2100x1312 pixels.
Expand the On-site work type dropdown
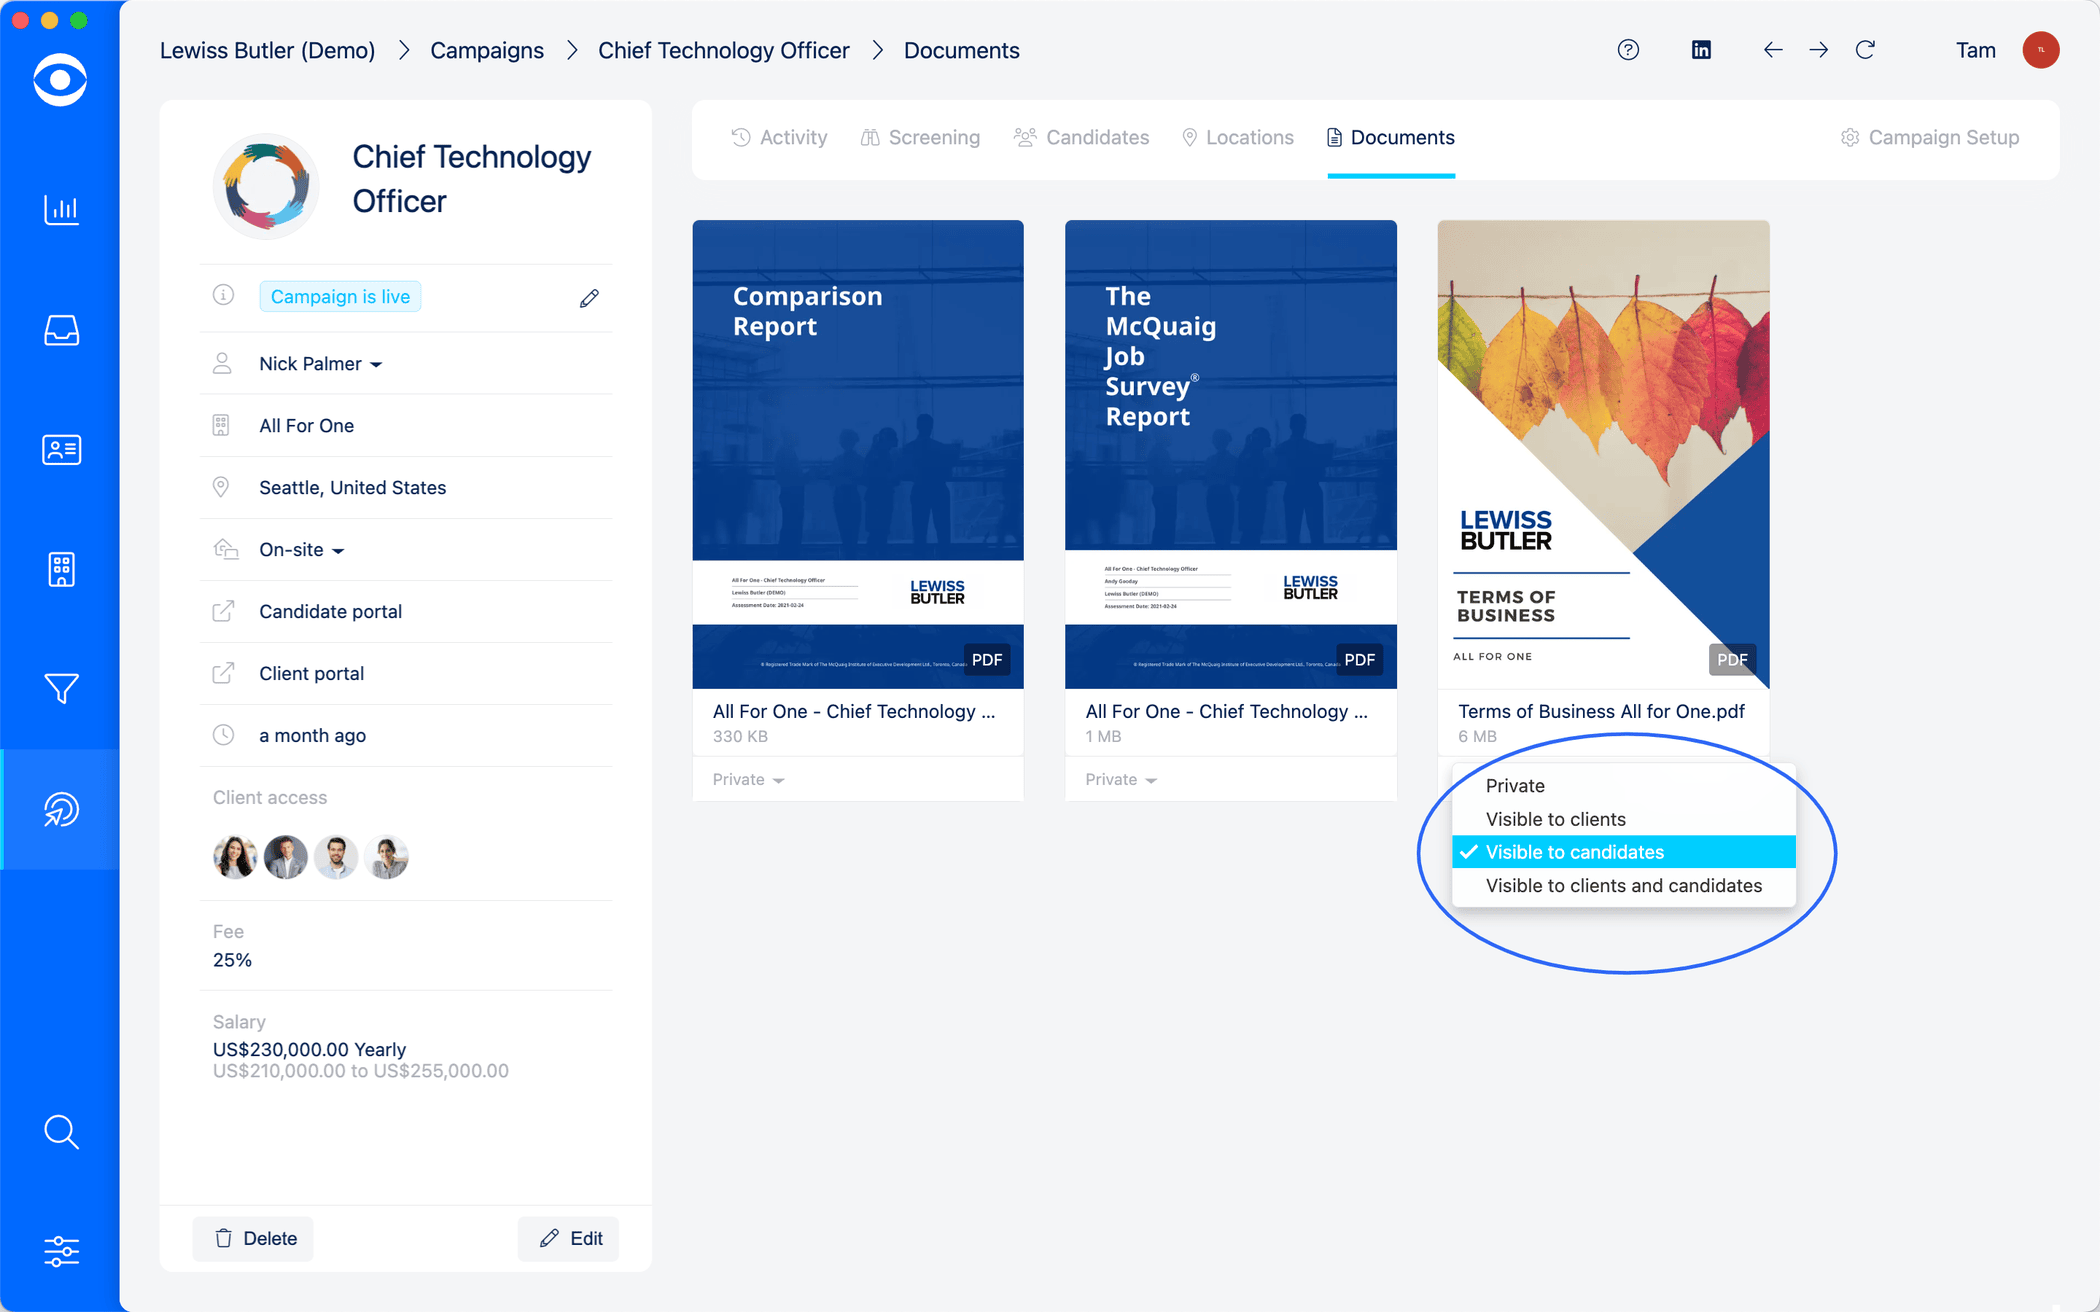pos(301,550)
